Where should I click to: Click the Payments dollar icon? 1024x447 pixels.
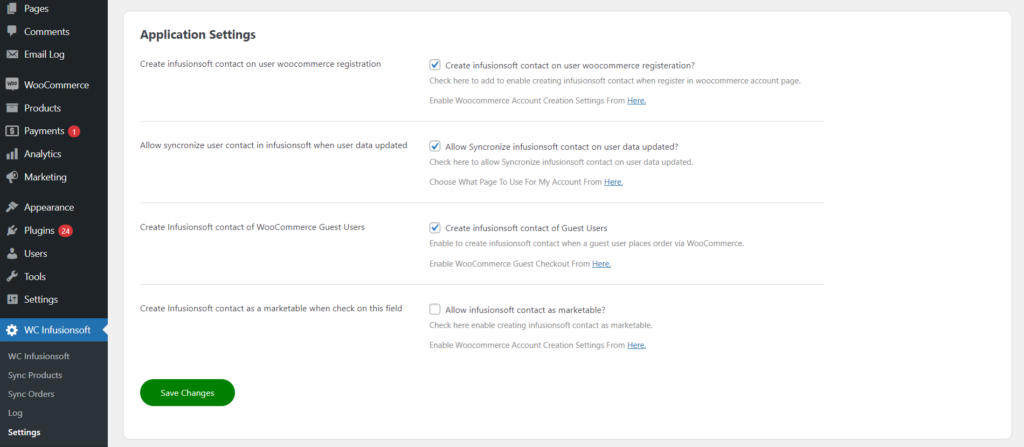[x=12, y=131]
